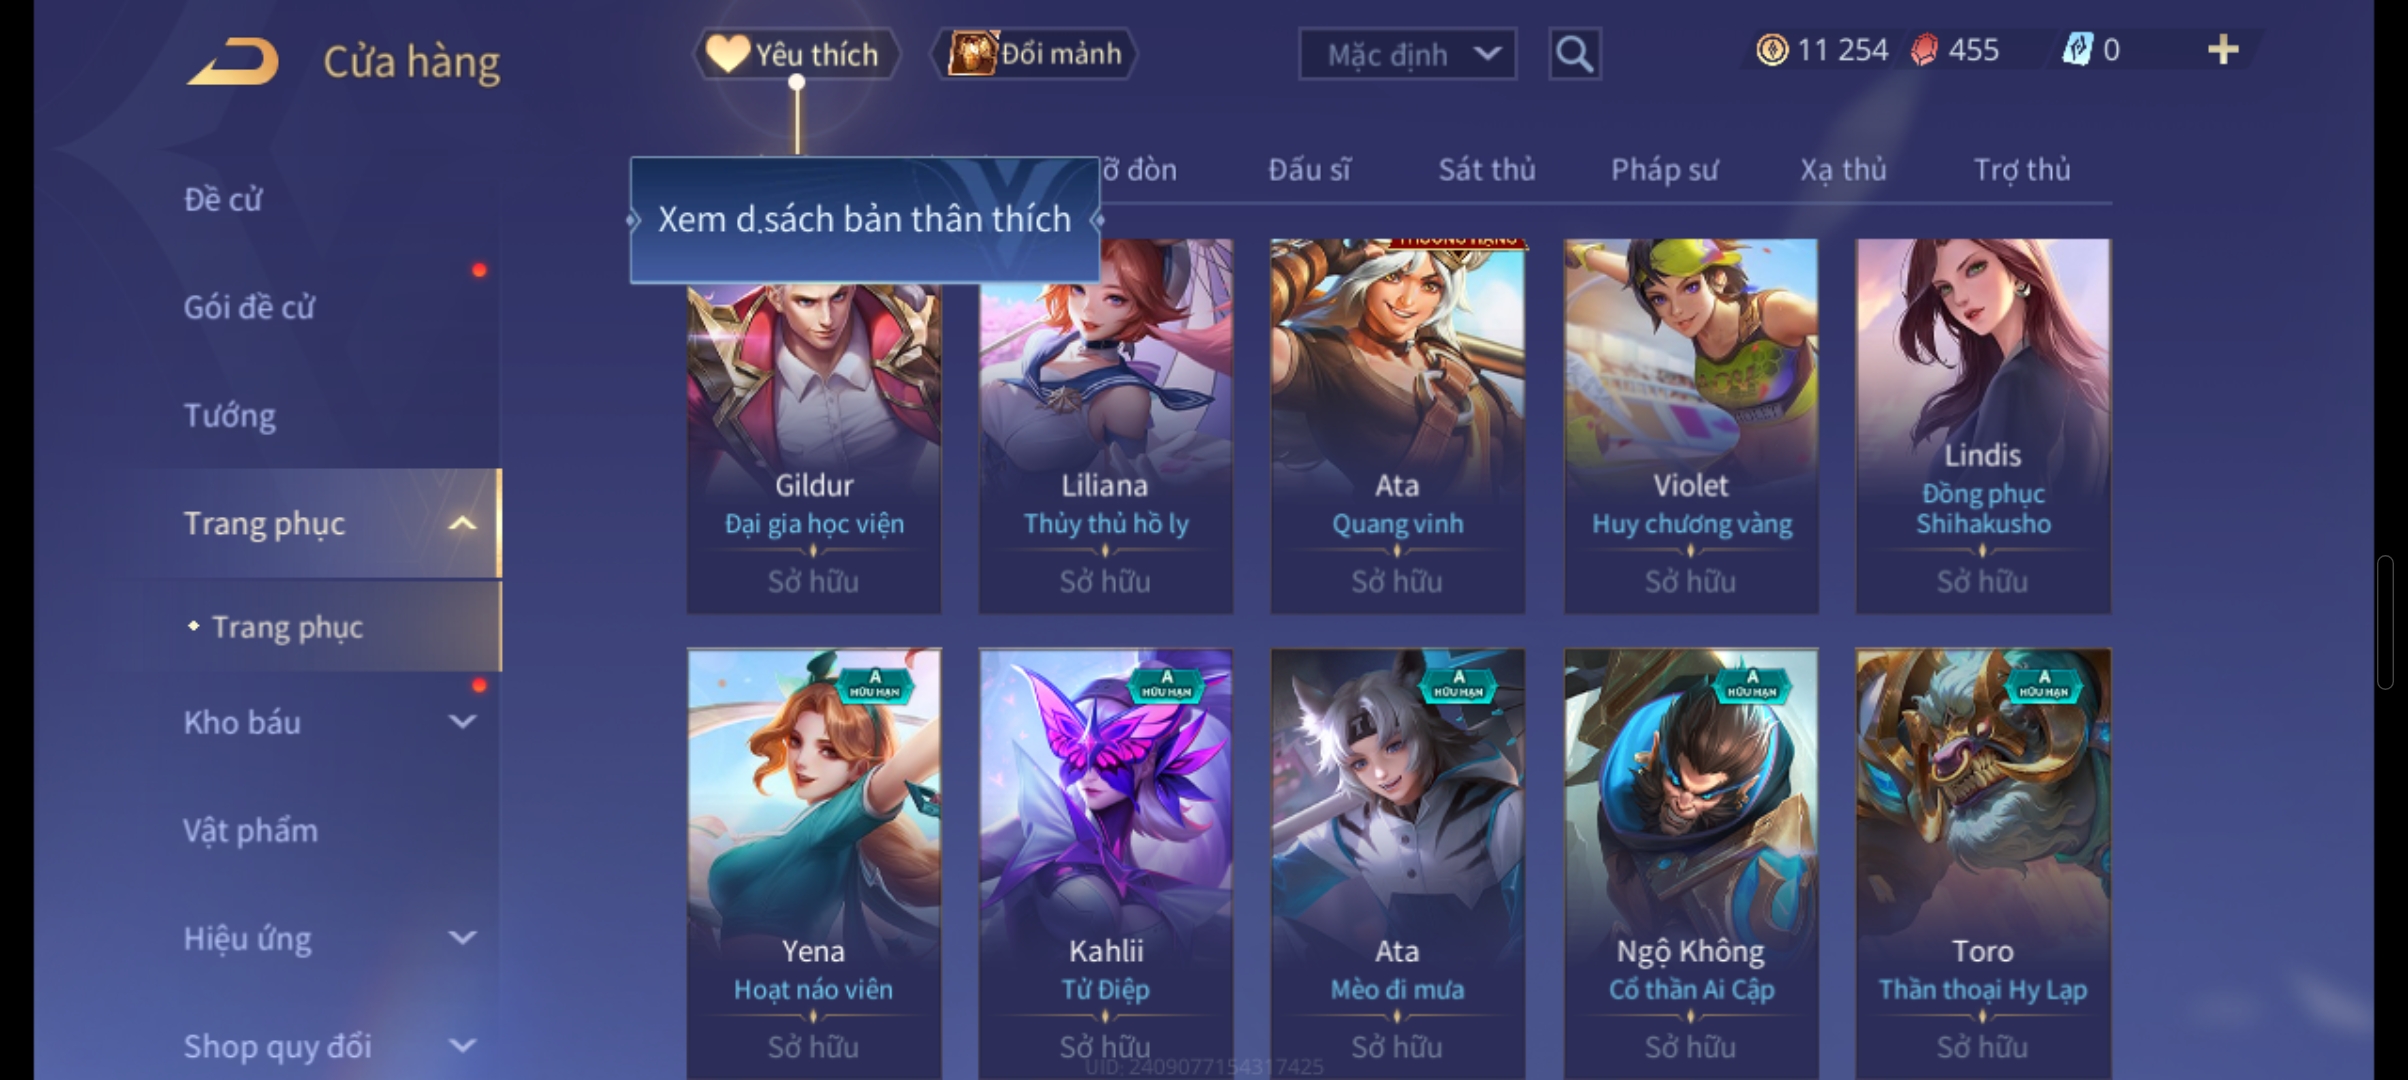Expand the Kho báu sidebar section
This screenshot has width=2408, height=1080.
point(462,722)
